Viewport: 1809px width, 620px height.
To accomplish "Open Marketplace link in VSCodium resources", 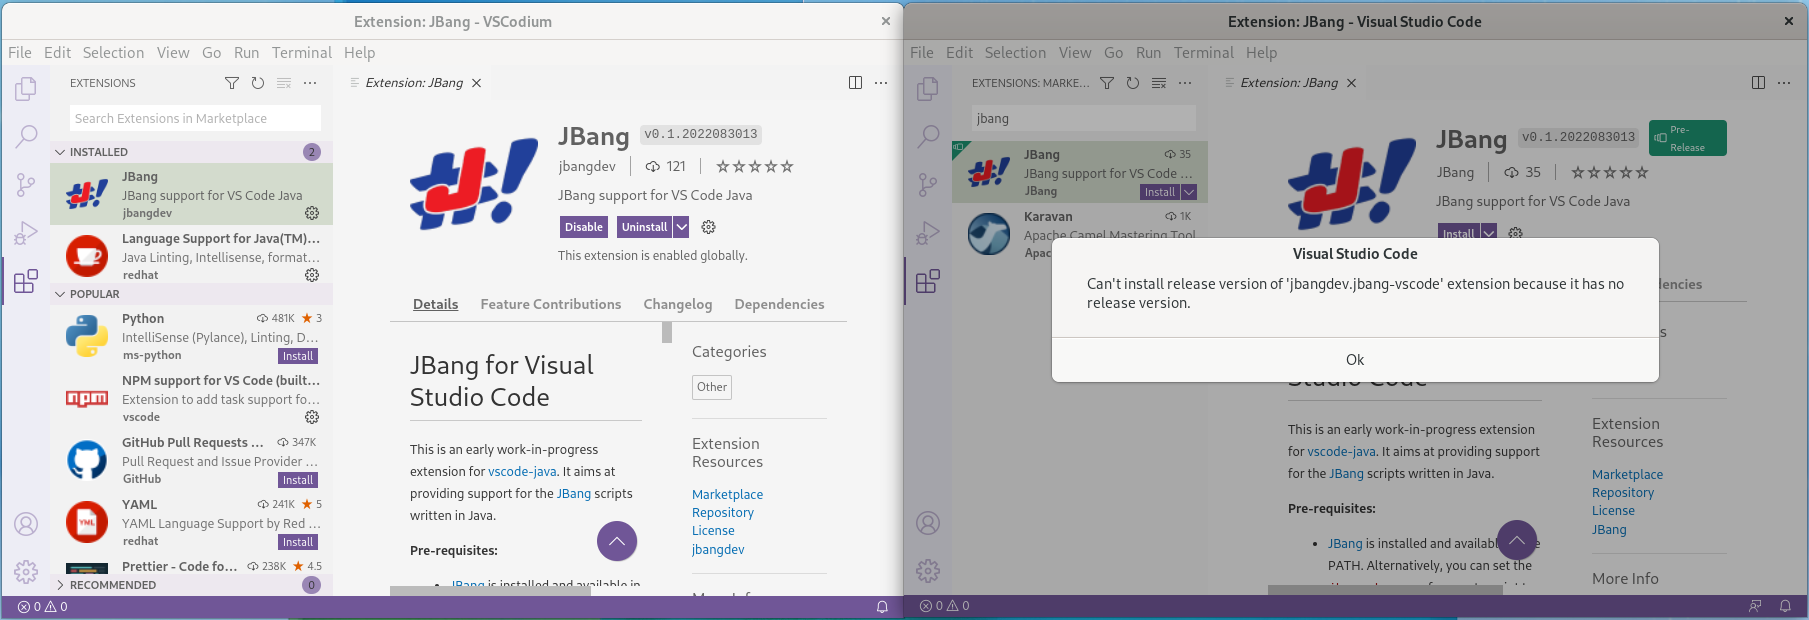I will click(727, 495).
